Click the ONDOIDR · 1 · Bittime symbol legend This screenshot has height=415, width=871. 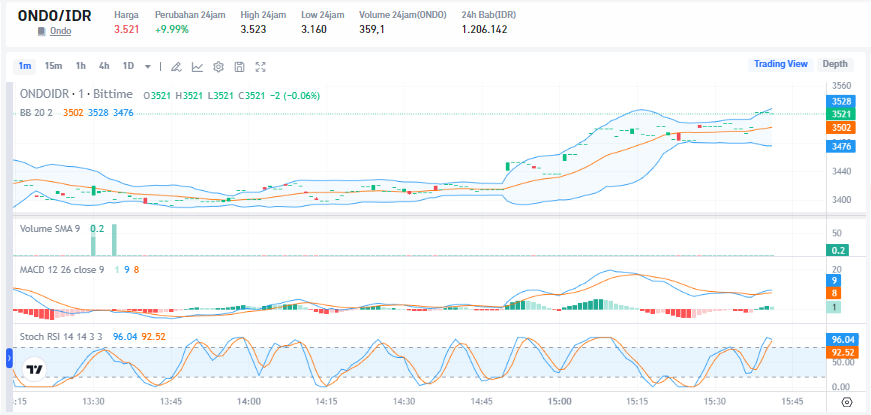point(76,94)
